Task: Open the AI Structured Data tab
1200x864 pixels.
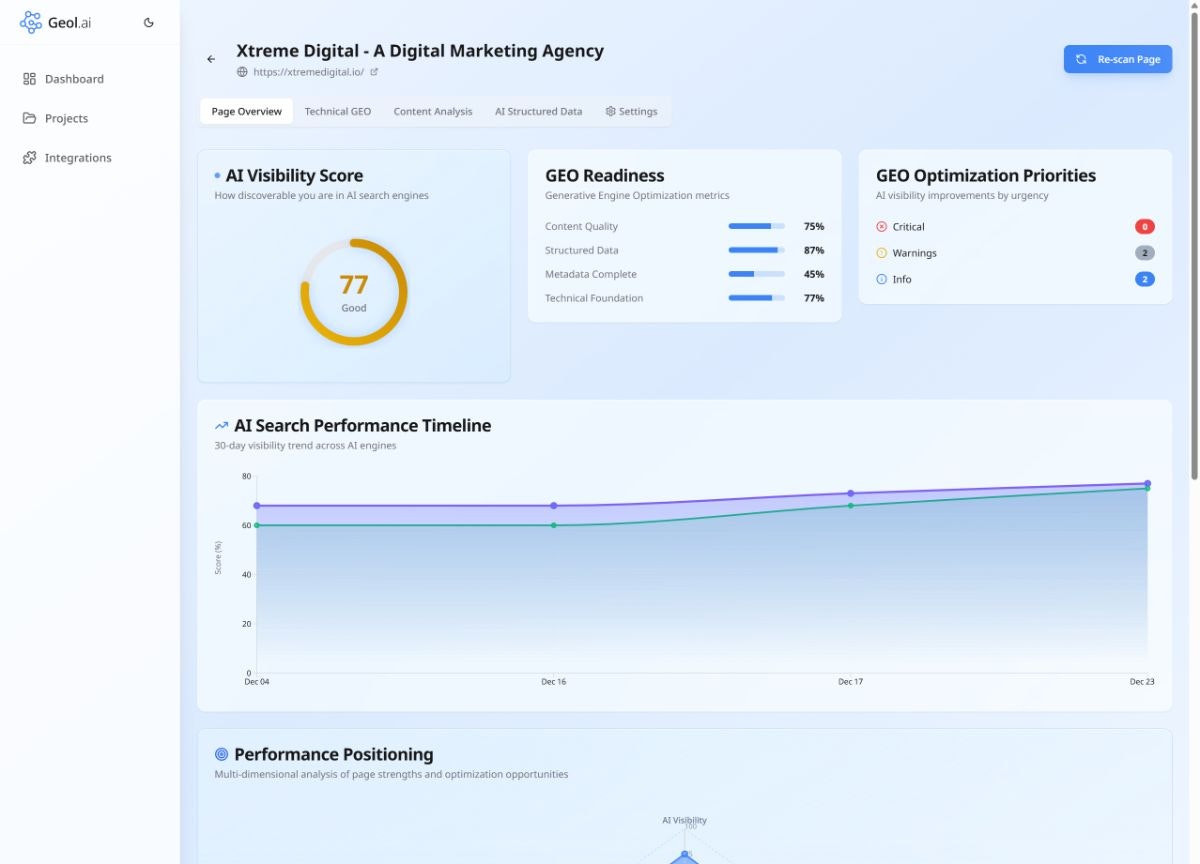Action: 538,111
